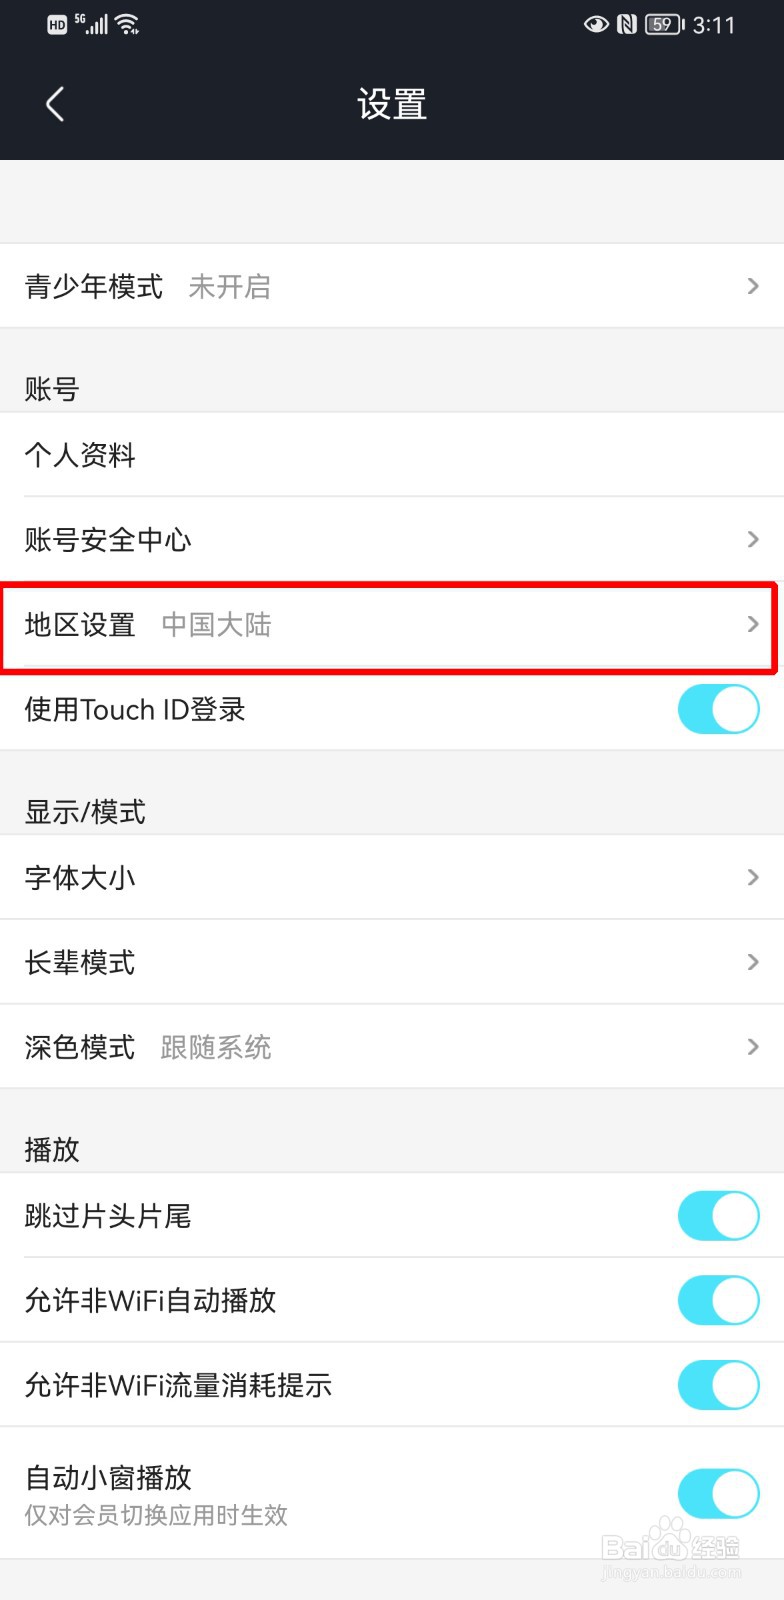Image resolution: width=784 pixels, height=1600 pixels.
Task: Tap the HD indicator icon
Action: [x=57, y=26]
